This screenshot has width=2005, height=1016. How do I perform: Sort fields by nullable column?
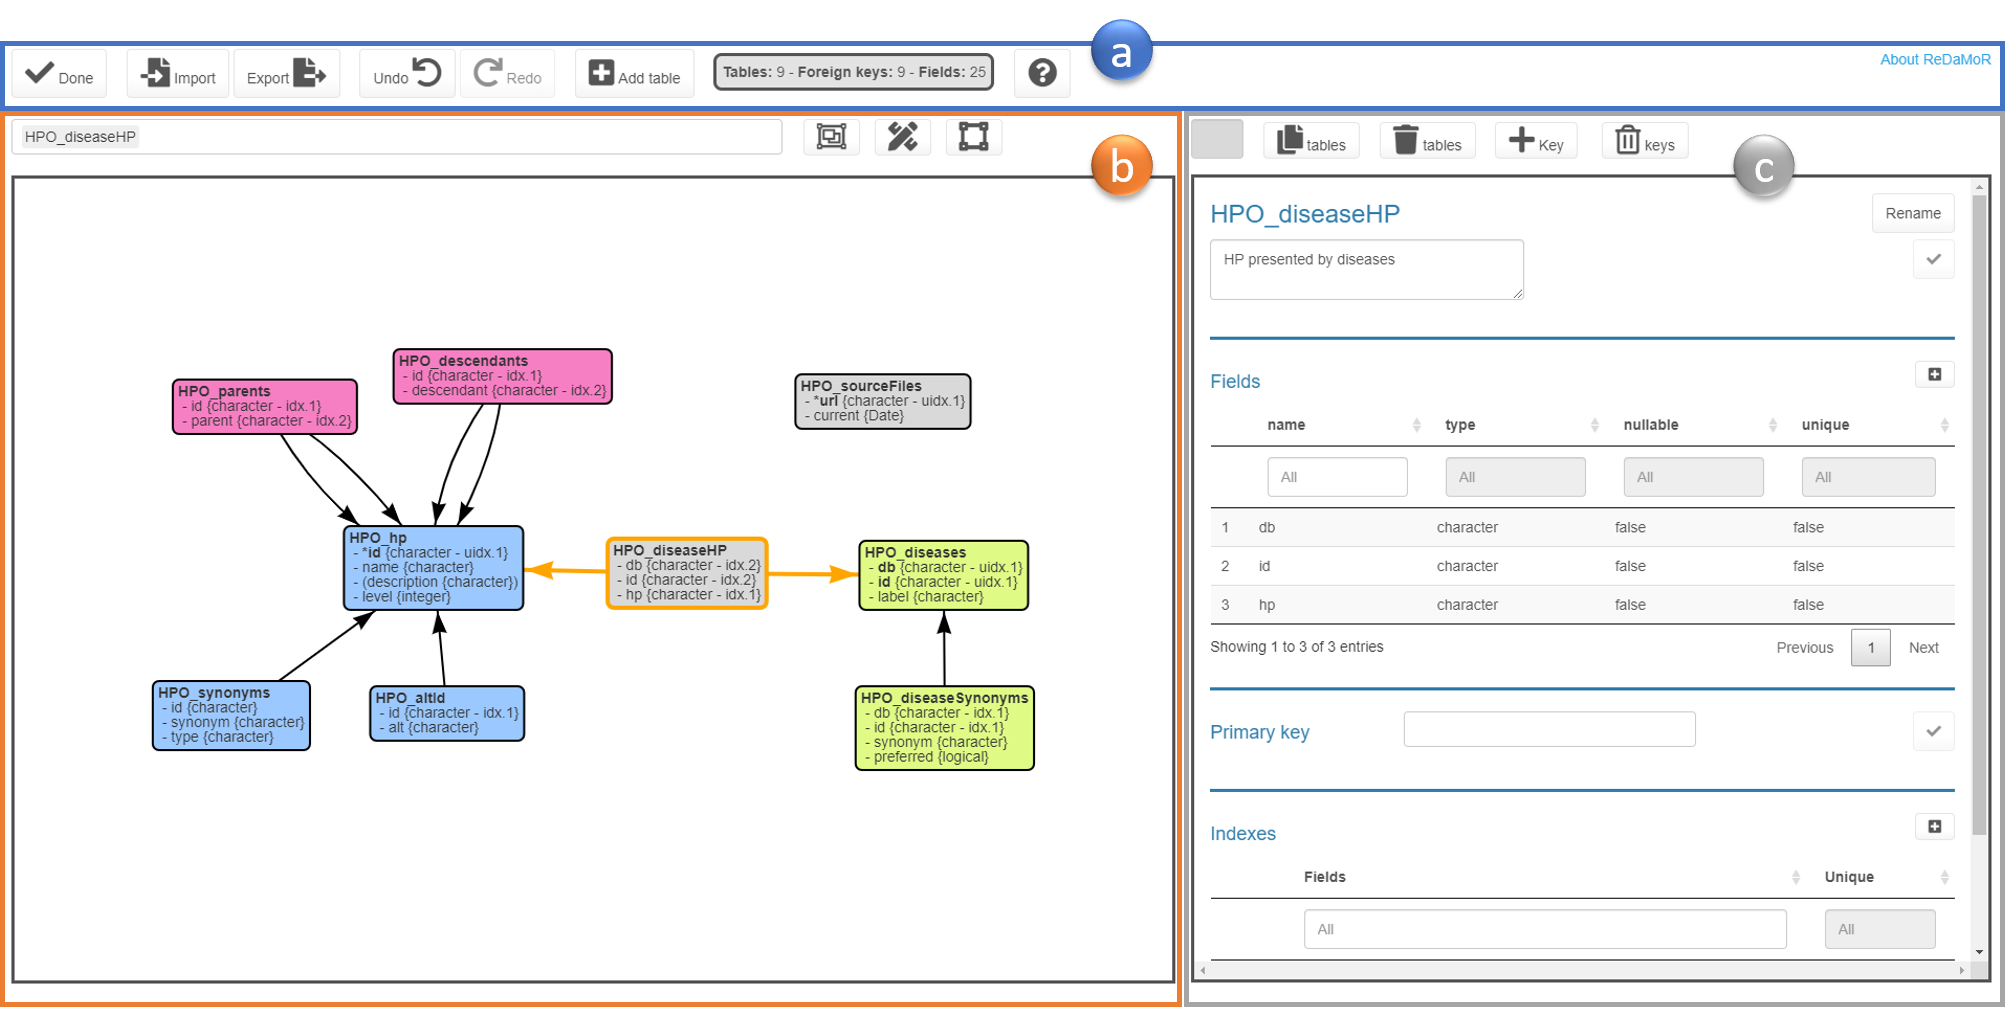coord(1700,425)
